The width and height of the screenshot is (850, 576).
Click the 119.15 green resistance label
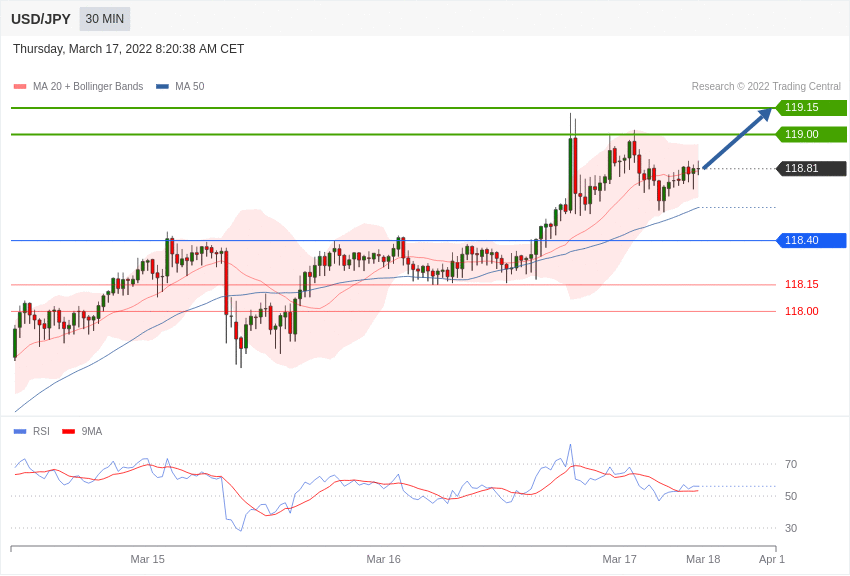[x=811, y=107]
